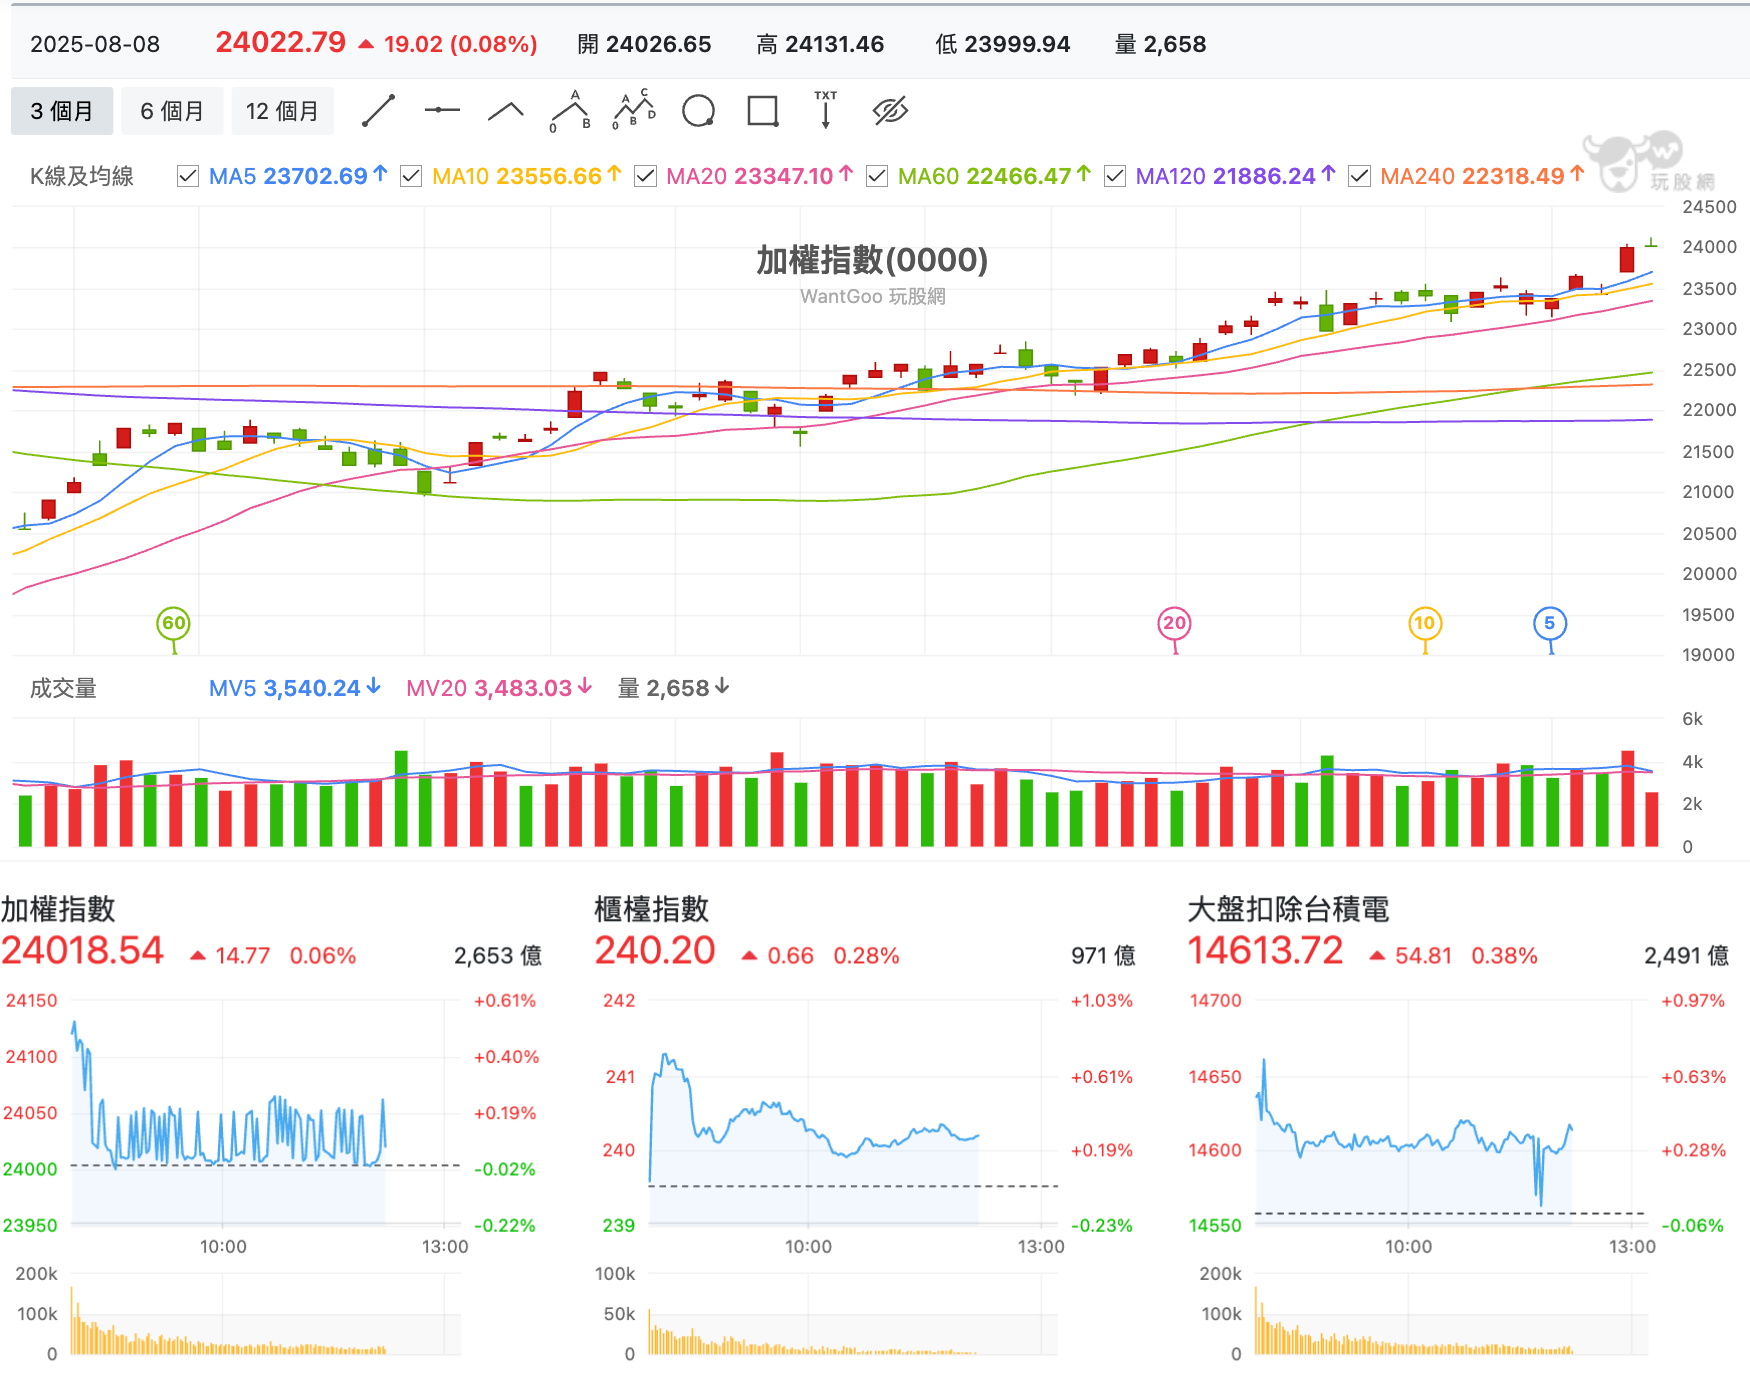Switch chart range to 12 個月
This screenshot has height=1384, width=1750.
[x=282, y=111]
